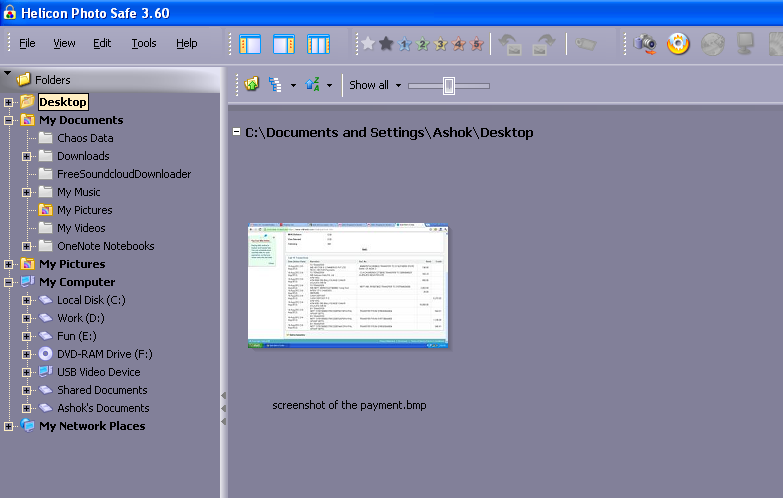Click the right panel layout icon
The height and width of the screenshot is (498, 783).
click(x=284, y=44)
